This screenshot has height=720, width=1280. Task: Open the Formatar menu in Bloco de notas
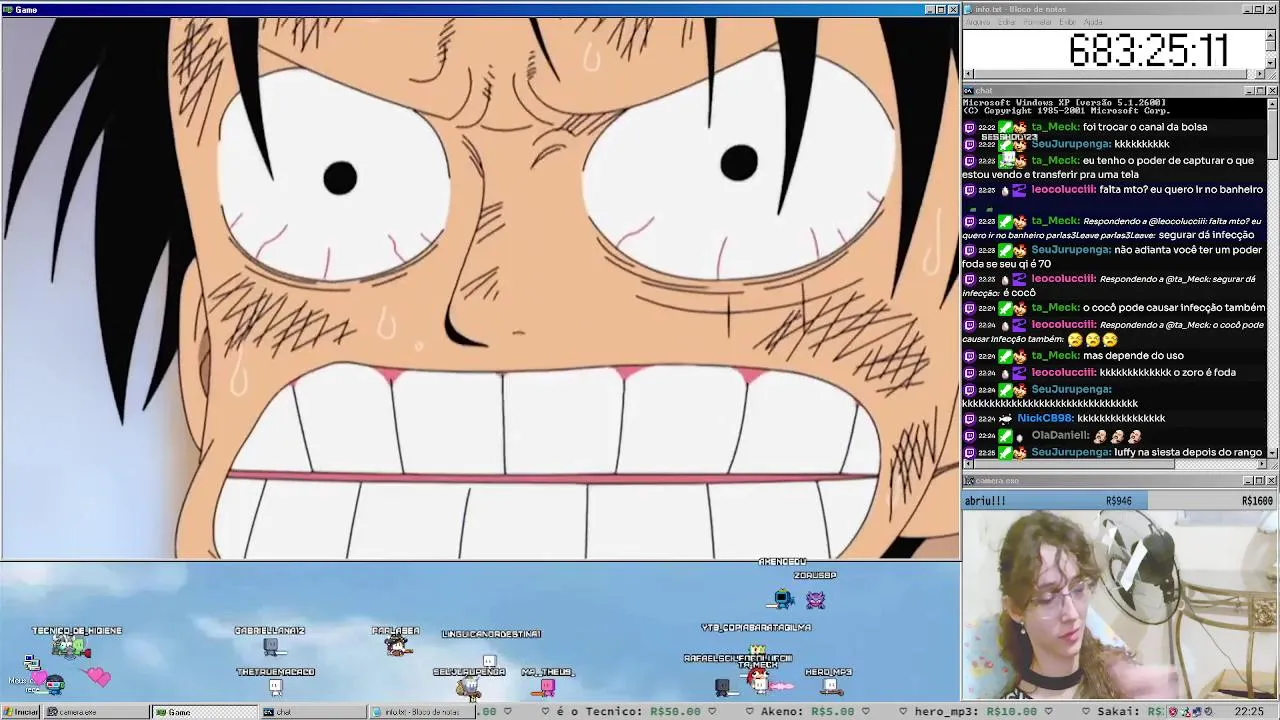(1037, 22)
